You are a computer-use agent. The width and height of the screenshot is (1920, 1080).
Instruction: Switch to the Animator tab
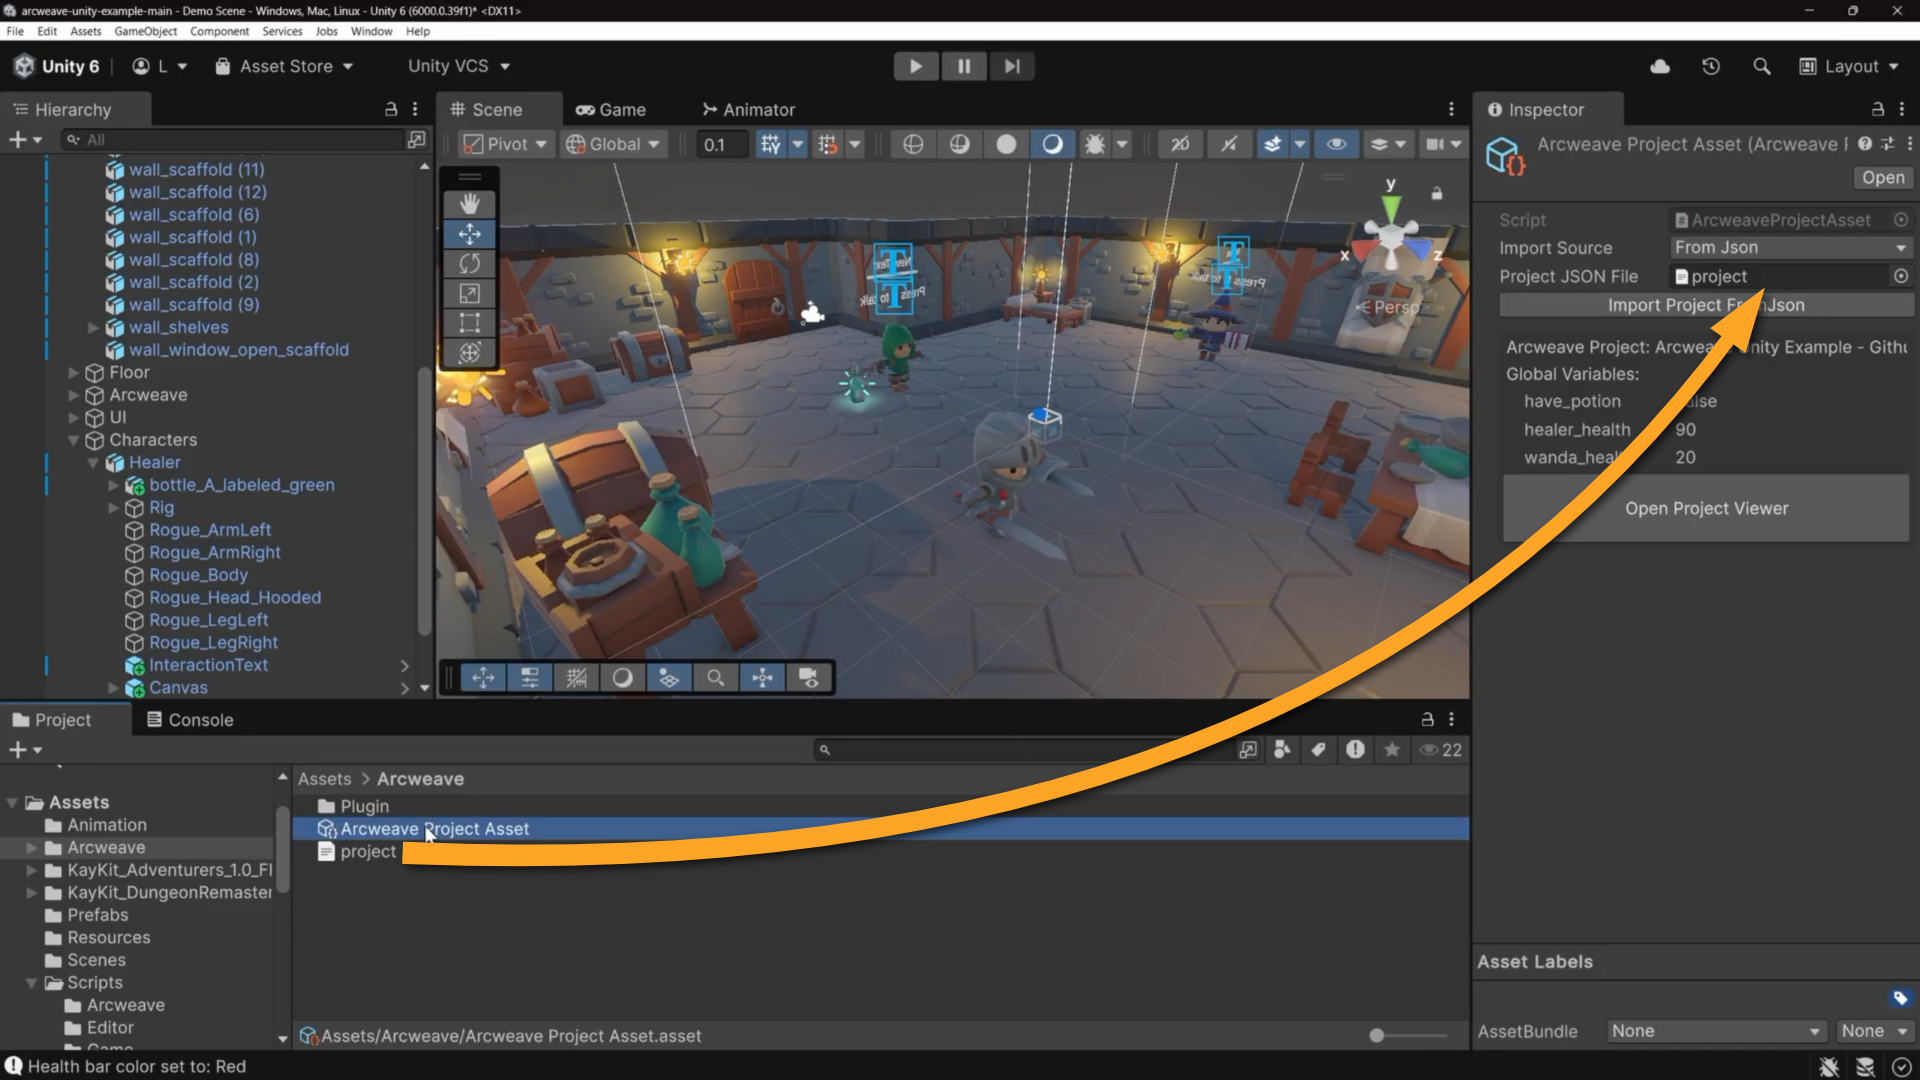pyautogui.click(x=749, y=109)
